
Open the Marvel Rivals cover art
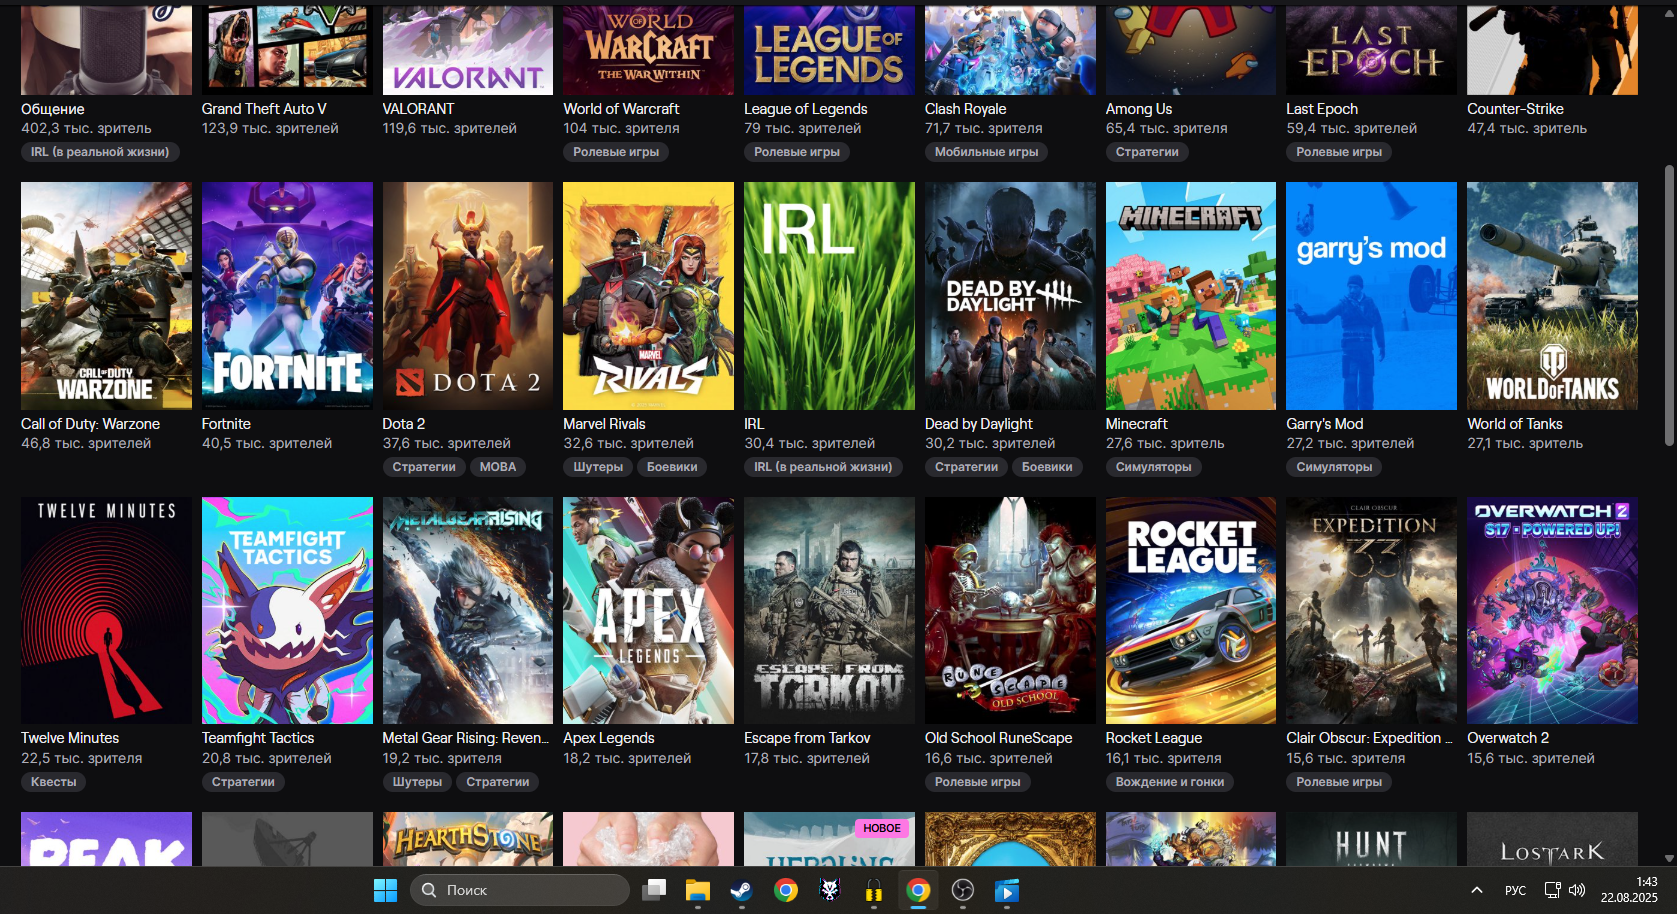point(648,296)
